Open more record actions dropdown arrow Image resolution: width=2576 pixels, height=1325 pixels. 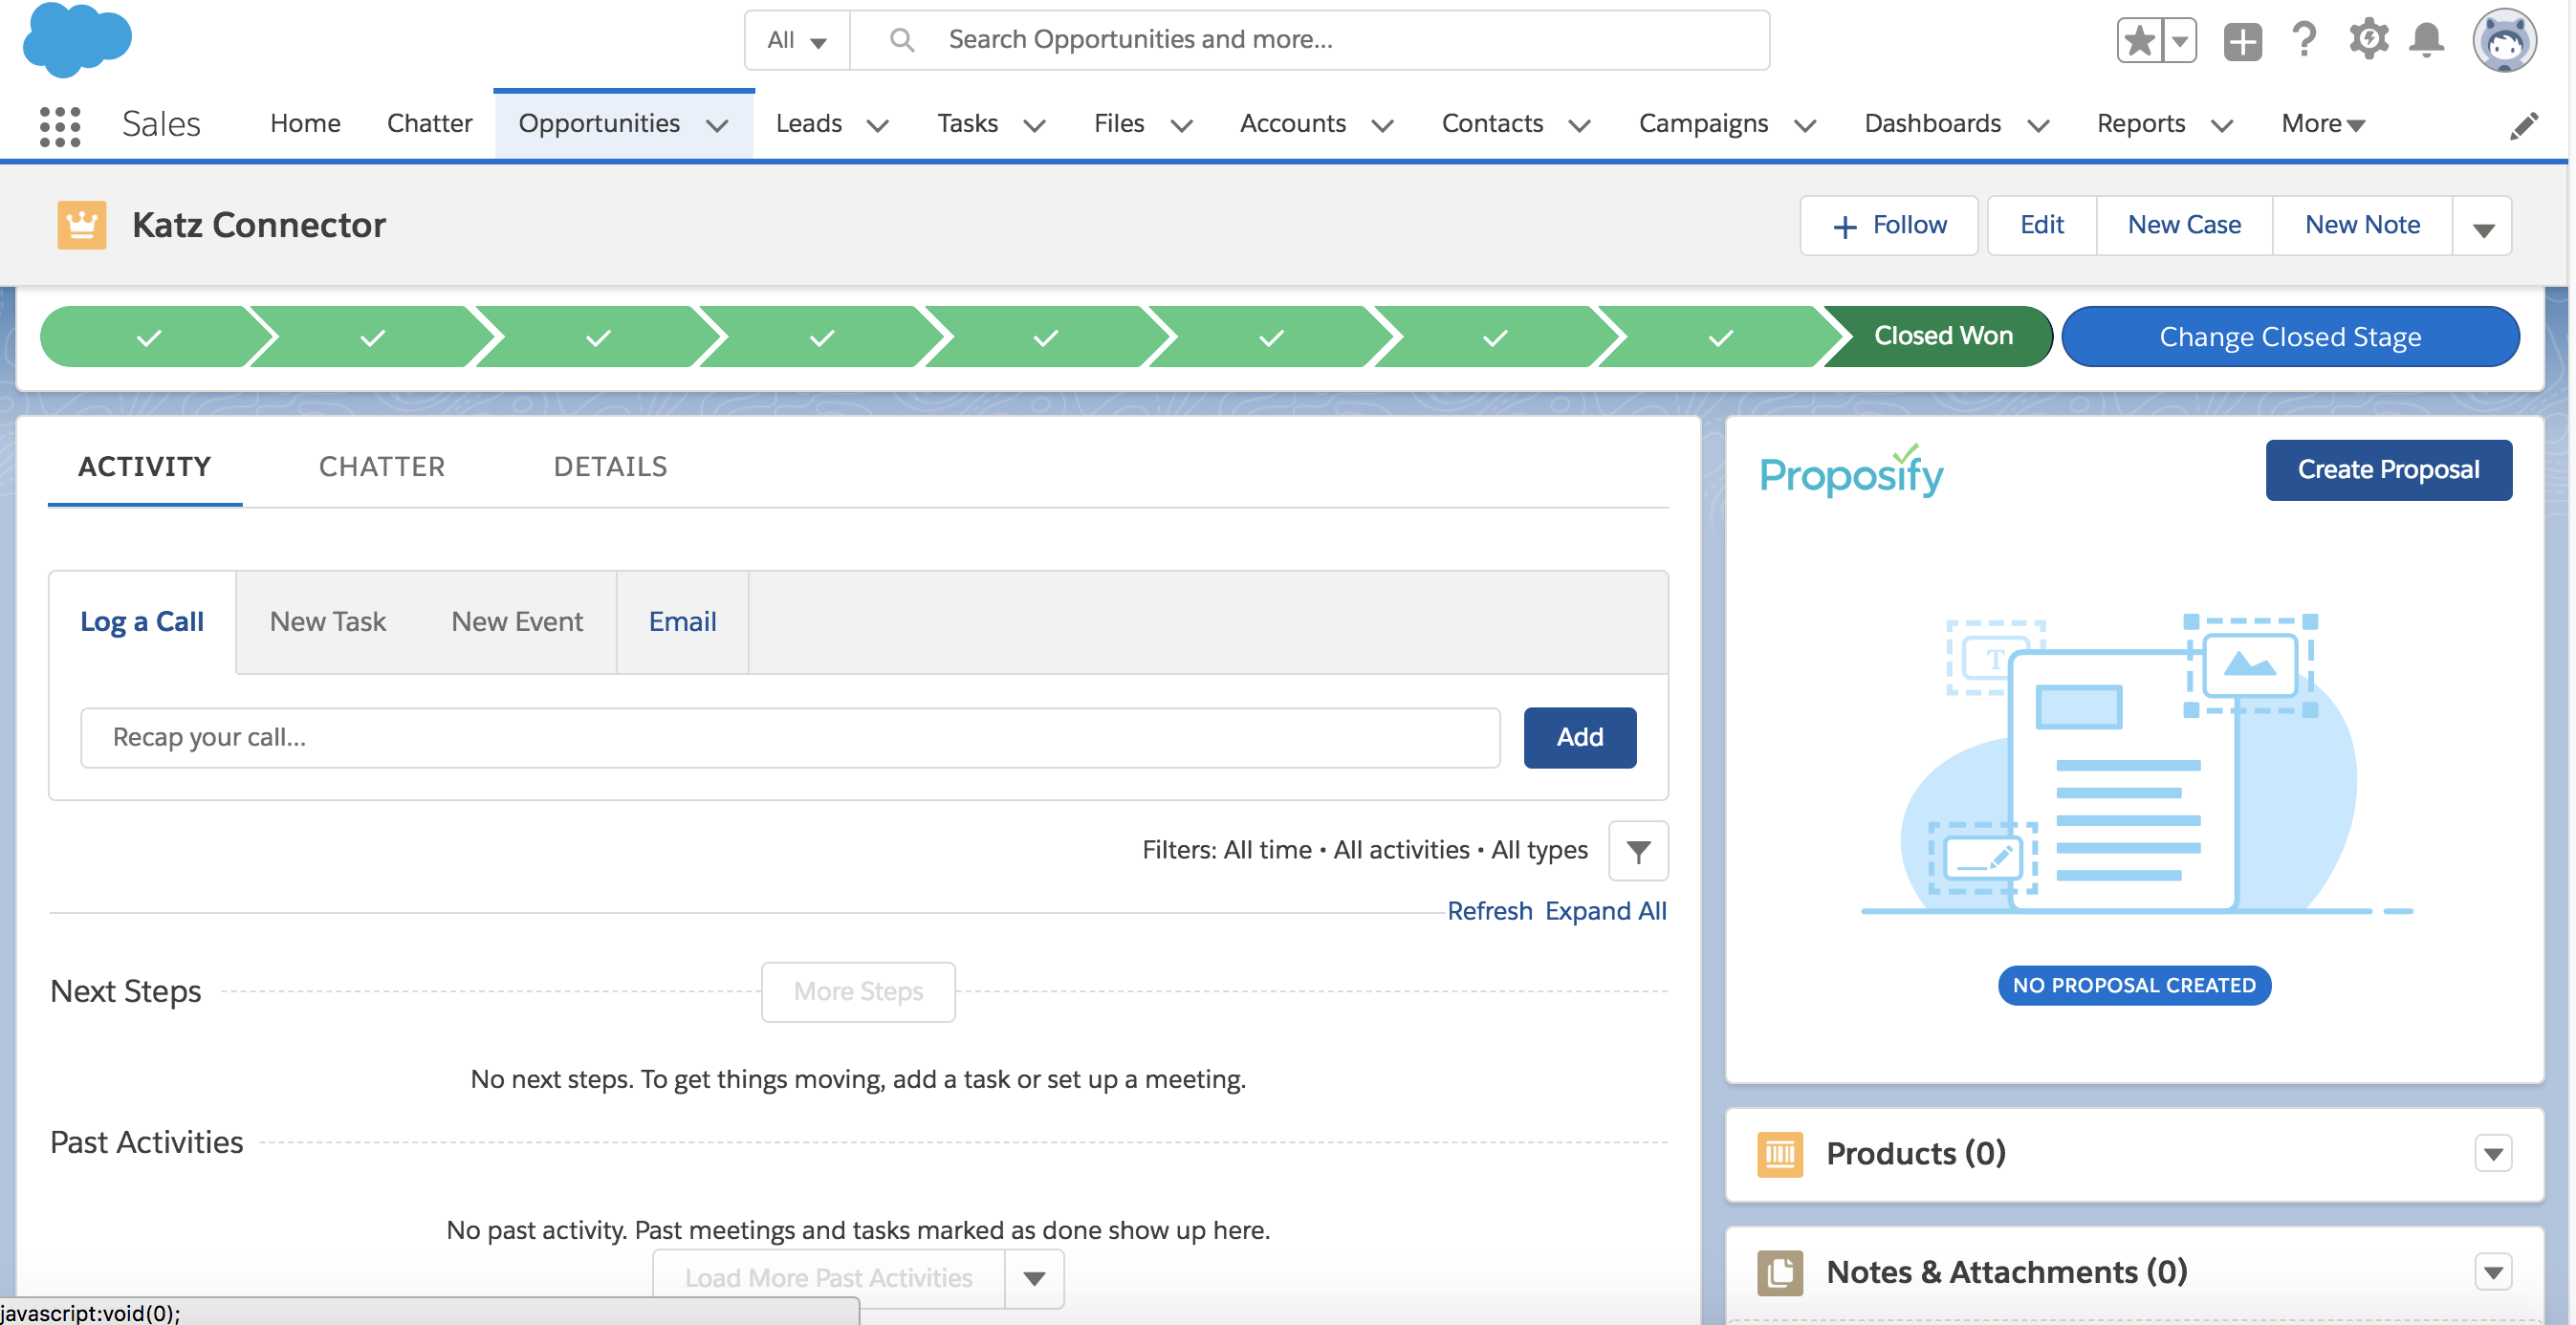point(2483,226)
